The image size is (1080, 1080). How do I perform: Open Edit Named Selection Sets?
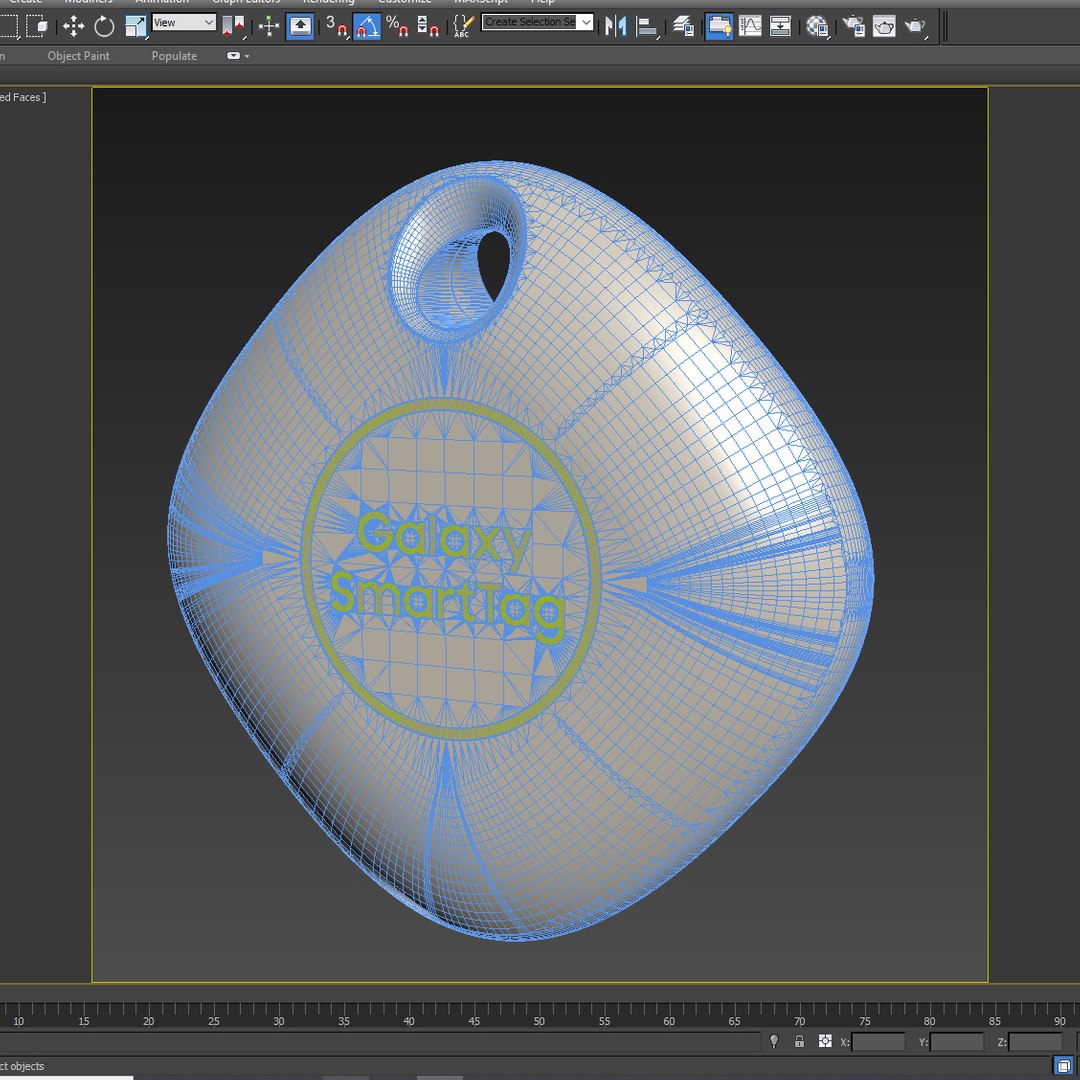463,26
